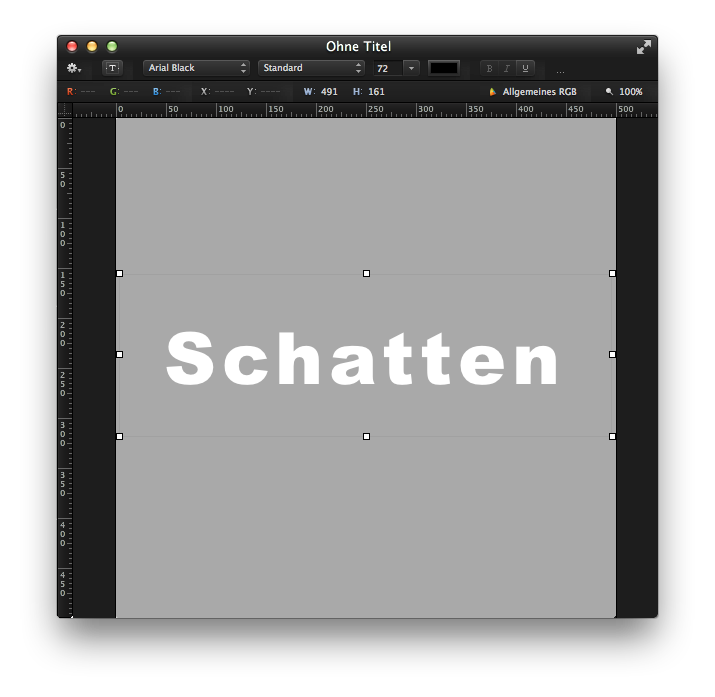715x697 pixels.
Task: Click the zoom magnifier icon
Action: coord(608,92)
